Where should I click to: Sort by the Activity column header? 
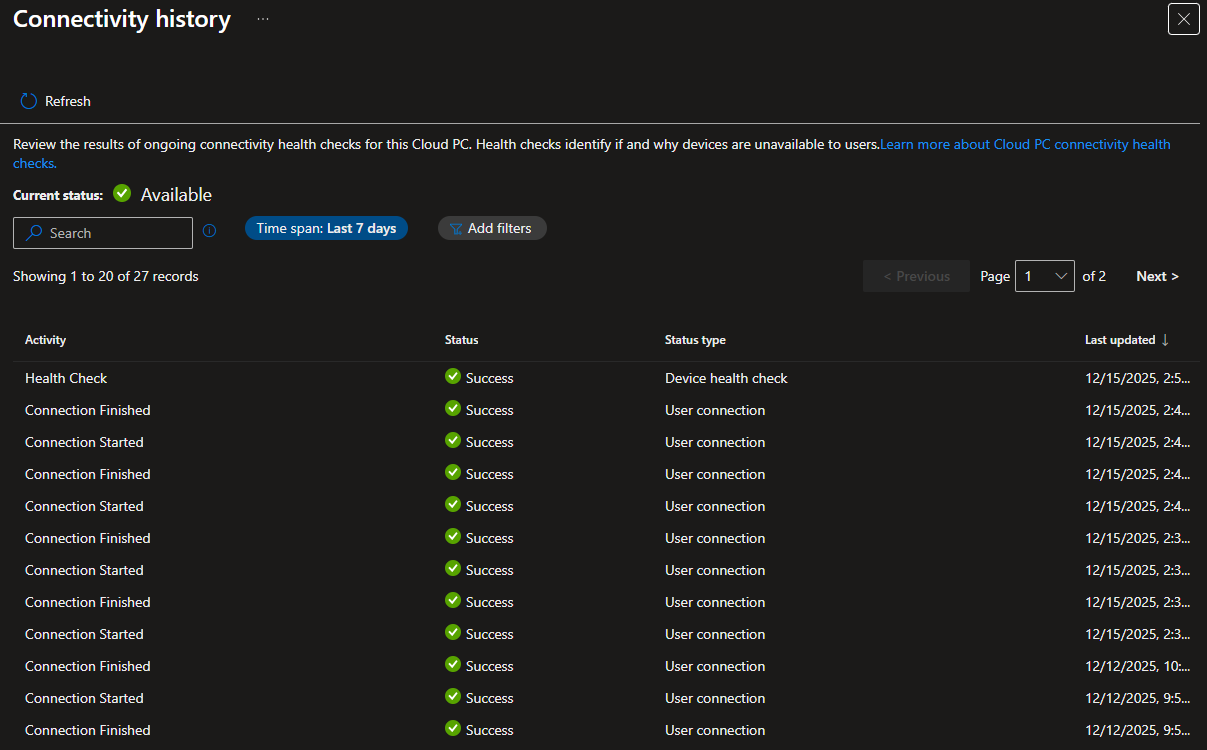(45, 340)
